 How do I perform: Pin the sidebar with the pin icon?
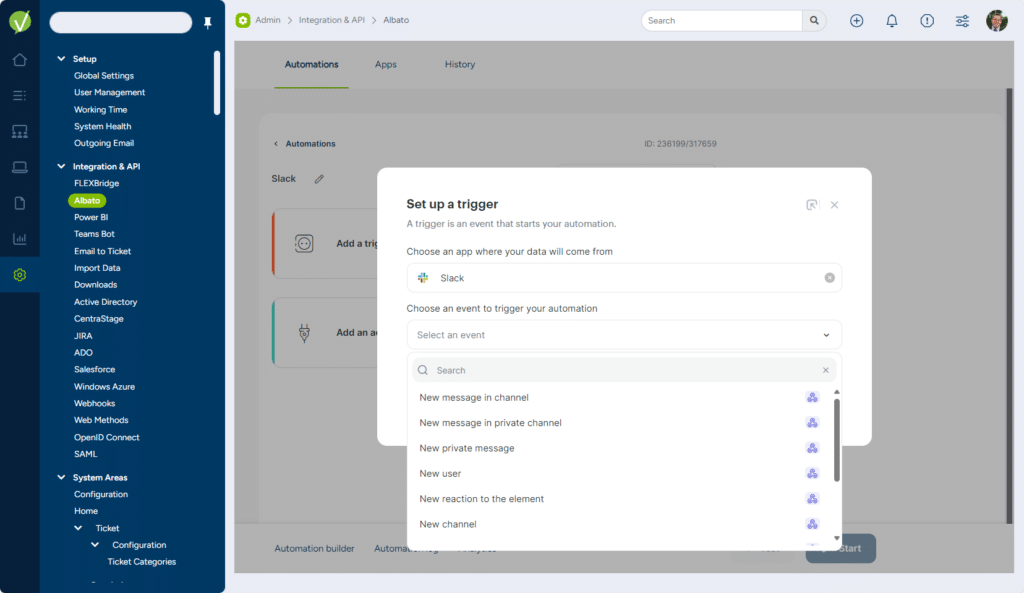click(208, 23)
